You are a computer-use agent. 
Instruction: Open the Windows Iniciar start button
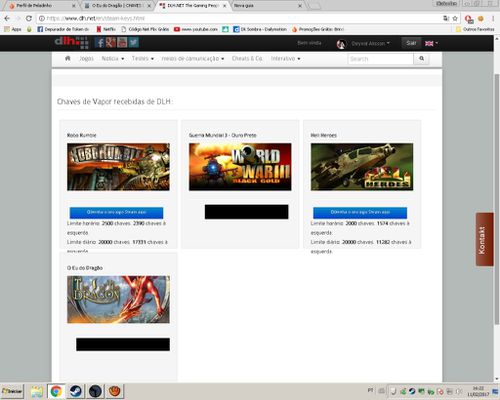[12, 391]
